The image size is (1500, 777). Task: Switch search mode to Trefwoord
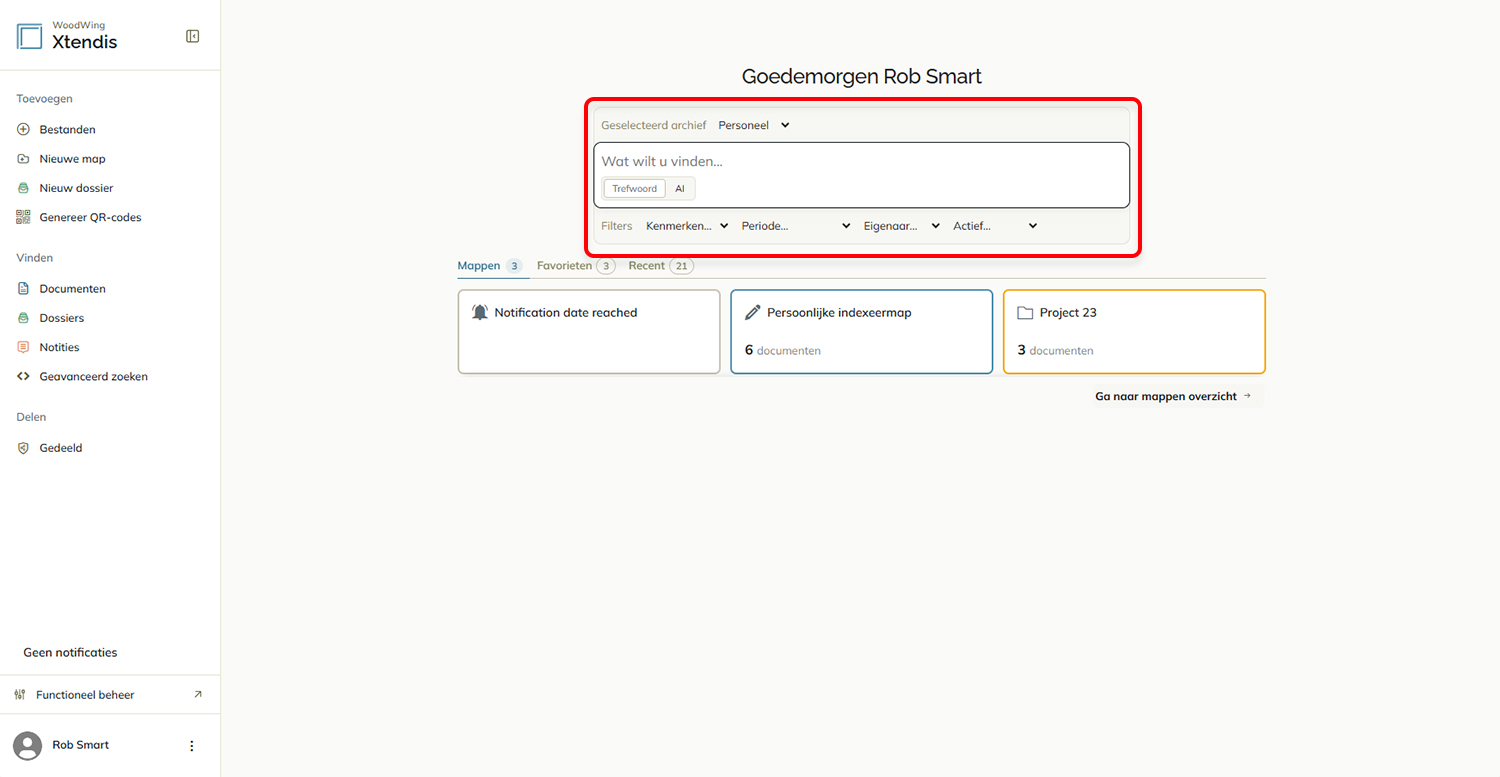click(635, 188)
